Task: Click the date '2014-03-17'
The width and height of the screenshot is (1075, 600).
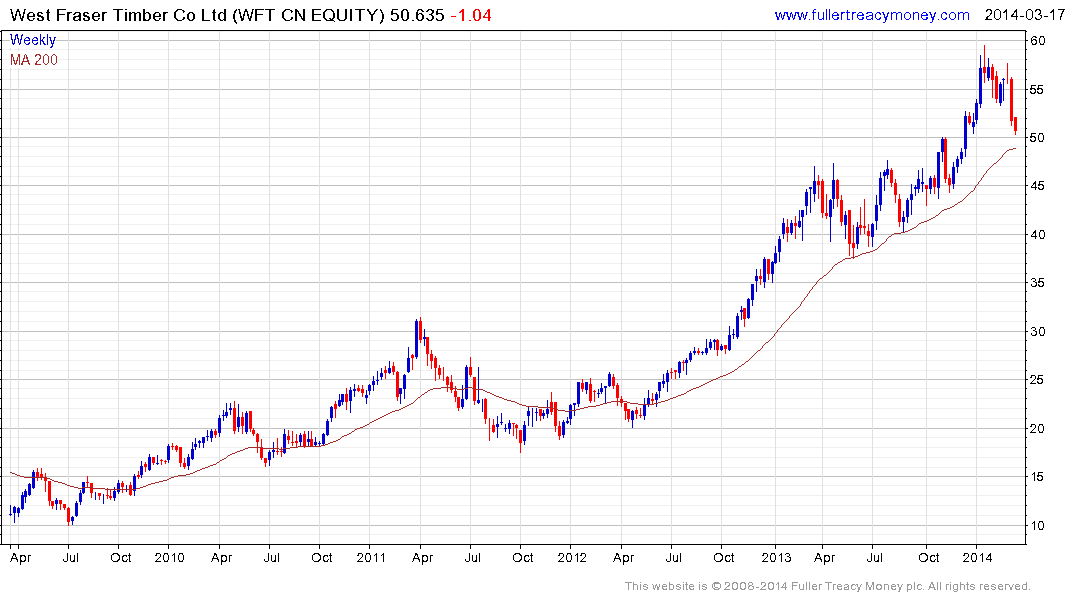Action: [1024, 15]
